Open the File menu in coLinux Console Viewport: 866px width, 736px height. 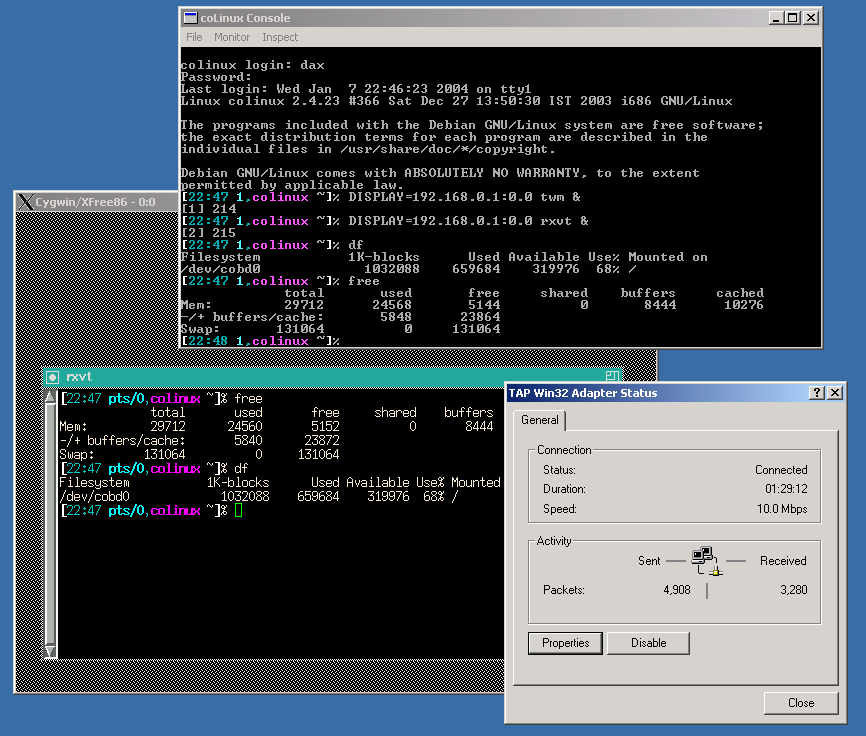(194, 37)
